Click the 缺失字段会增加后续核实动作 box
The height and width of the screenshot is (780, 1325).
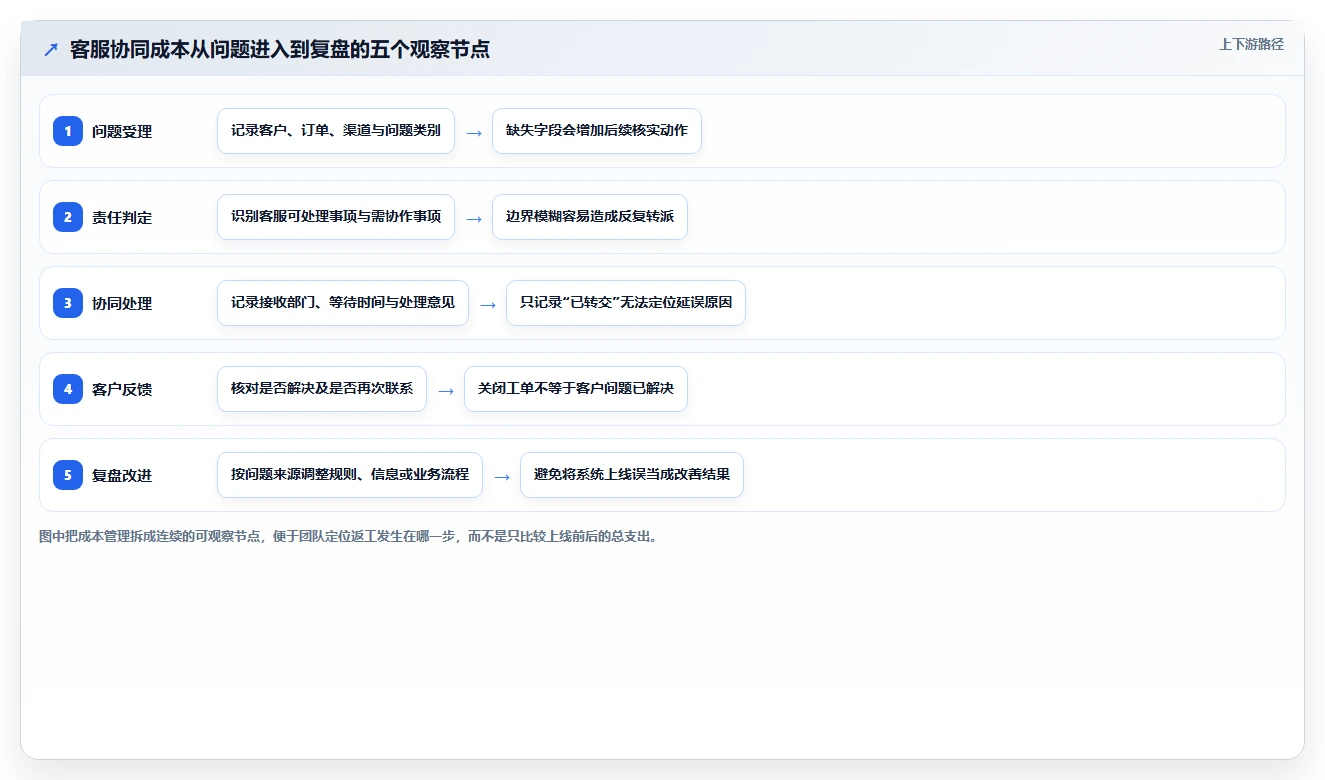tap(597, 131)
